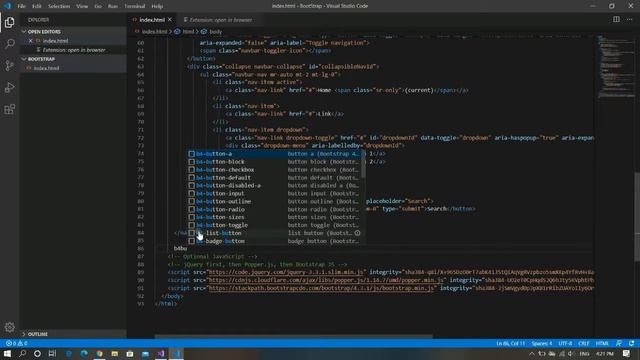Screen dimensions: 640x360
Task: Open the Windows Action Center
Action: tap(627, 353)
